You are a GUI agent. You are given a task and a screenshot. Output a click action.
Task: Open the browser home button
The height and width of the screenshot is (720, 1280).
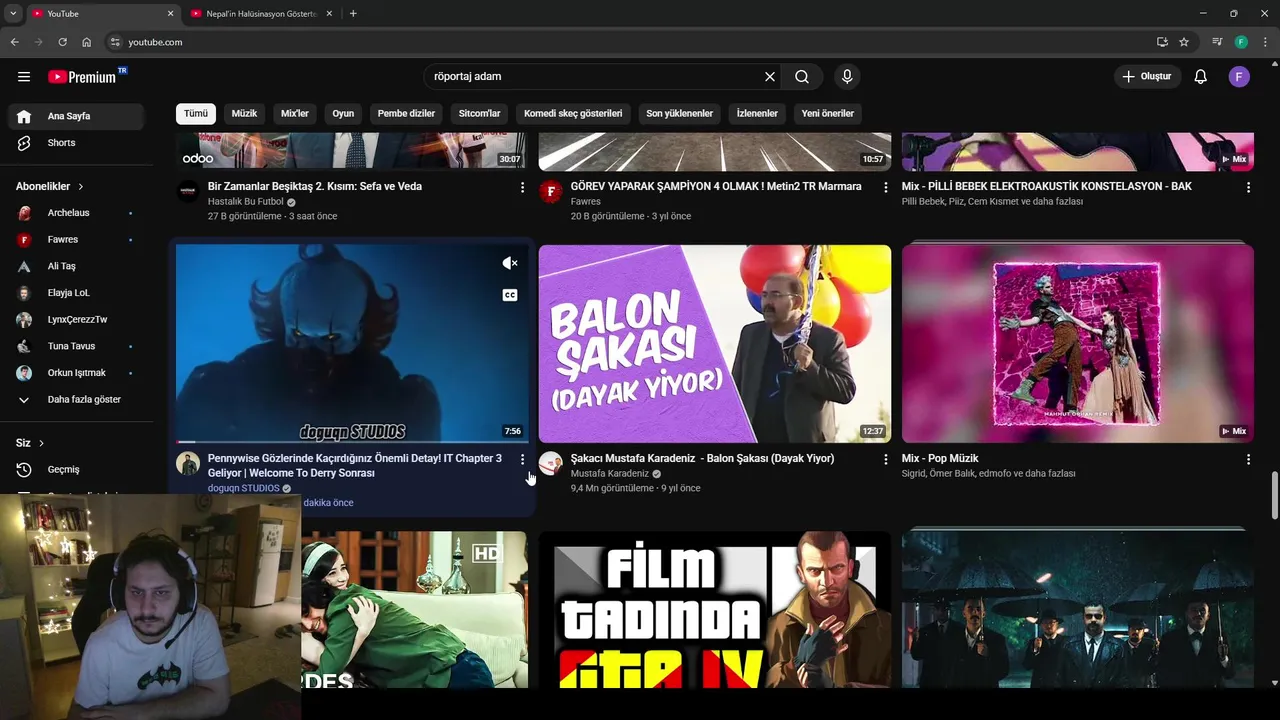point(87,42)
